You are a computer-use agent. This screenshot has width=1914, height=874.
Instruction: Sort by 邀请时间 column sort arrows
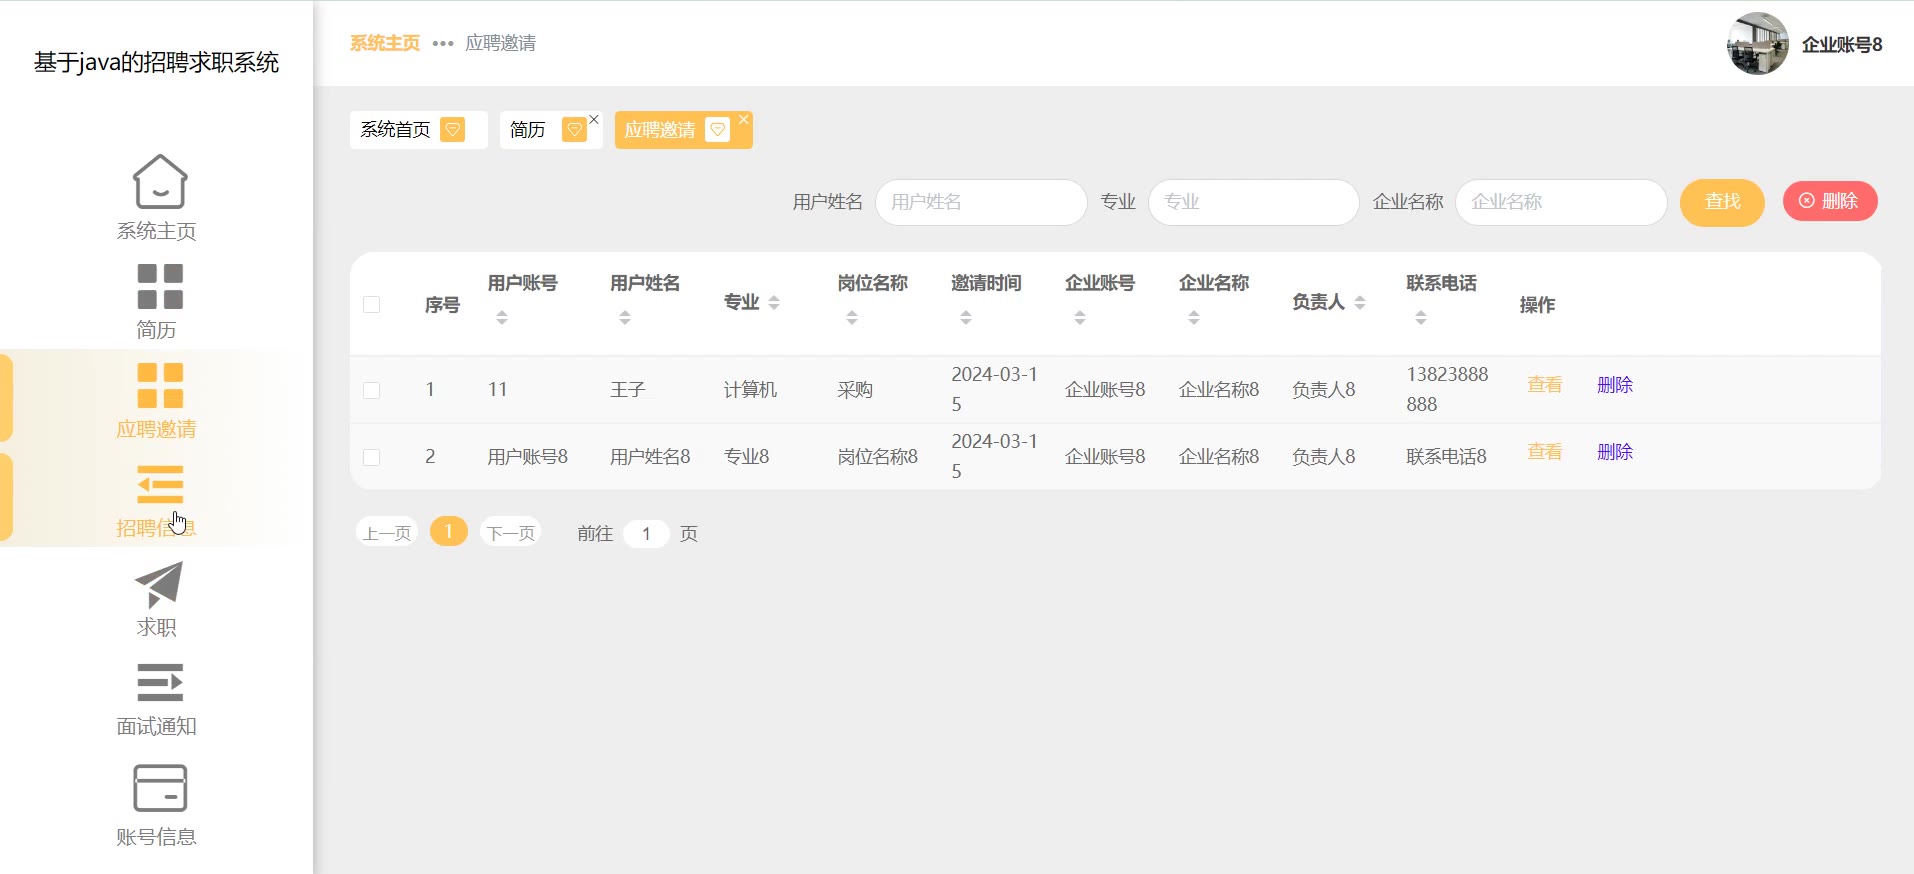966,318
